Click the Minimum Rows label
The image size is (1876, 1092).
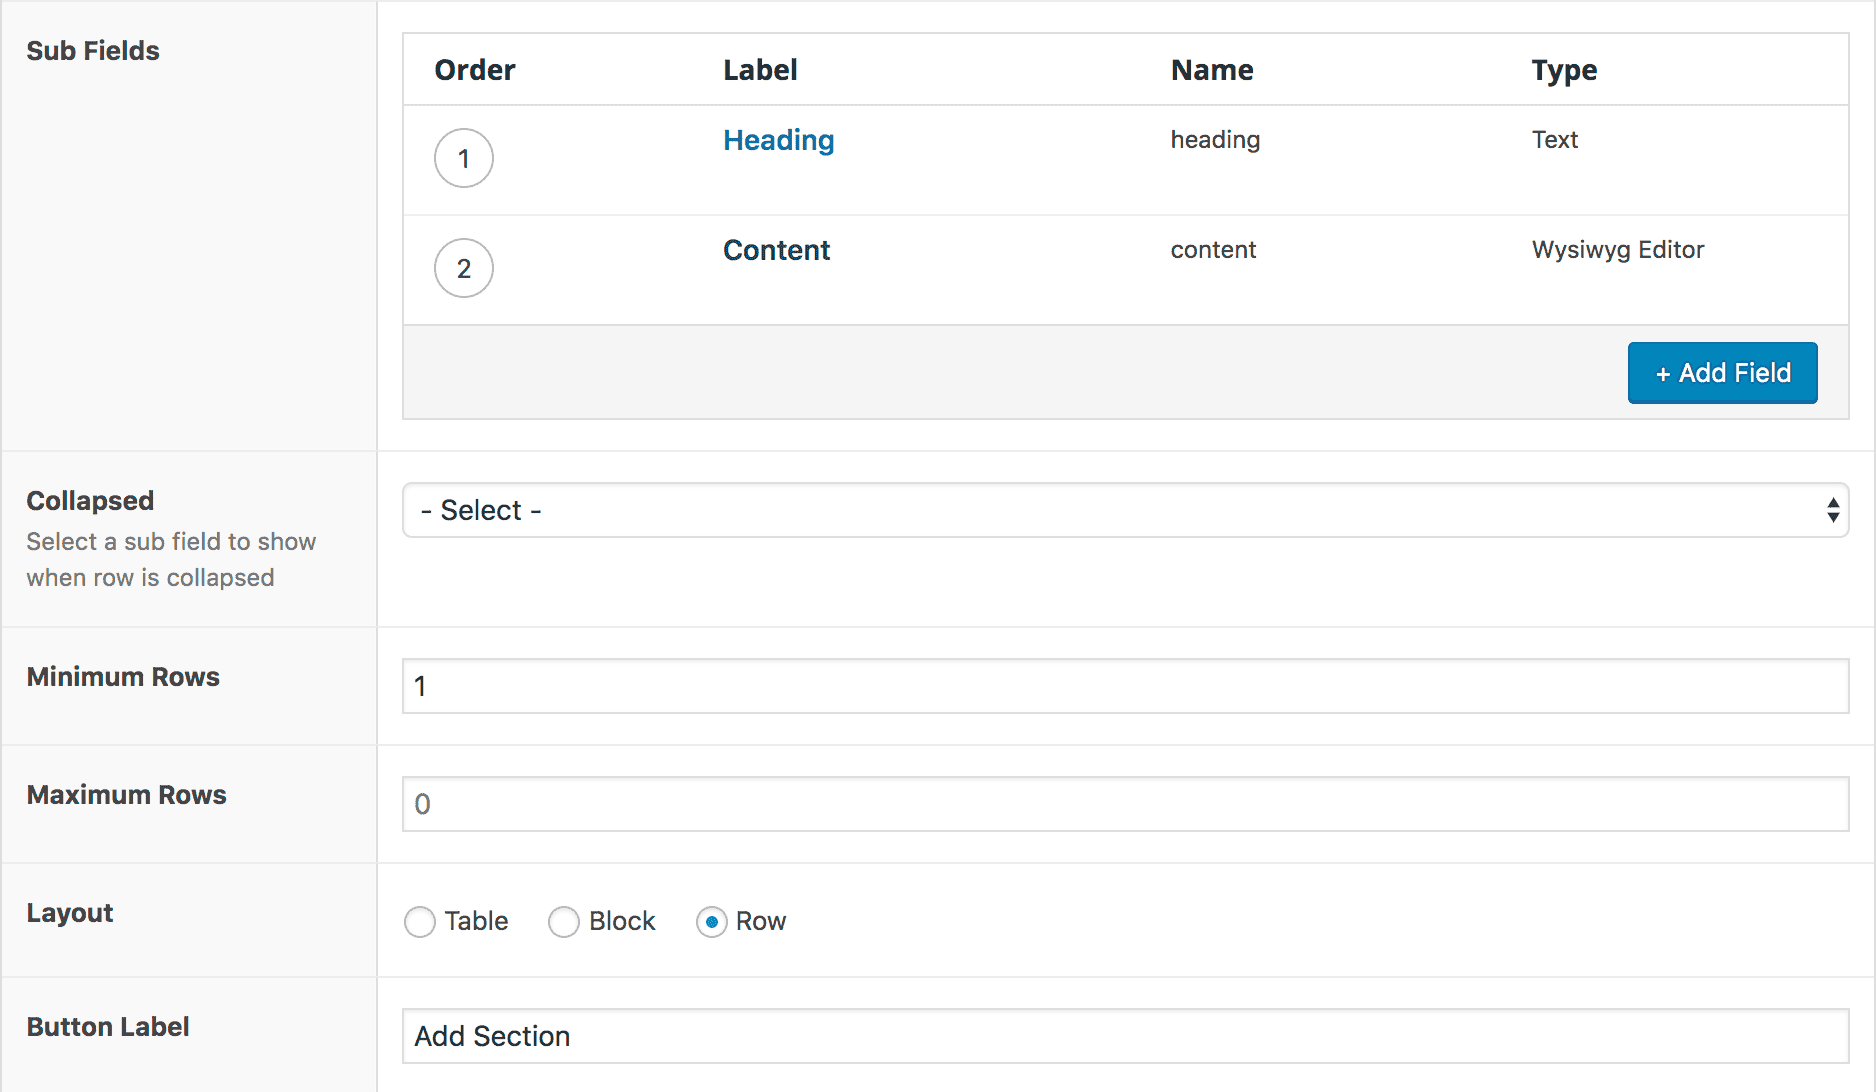point(123,677)
